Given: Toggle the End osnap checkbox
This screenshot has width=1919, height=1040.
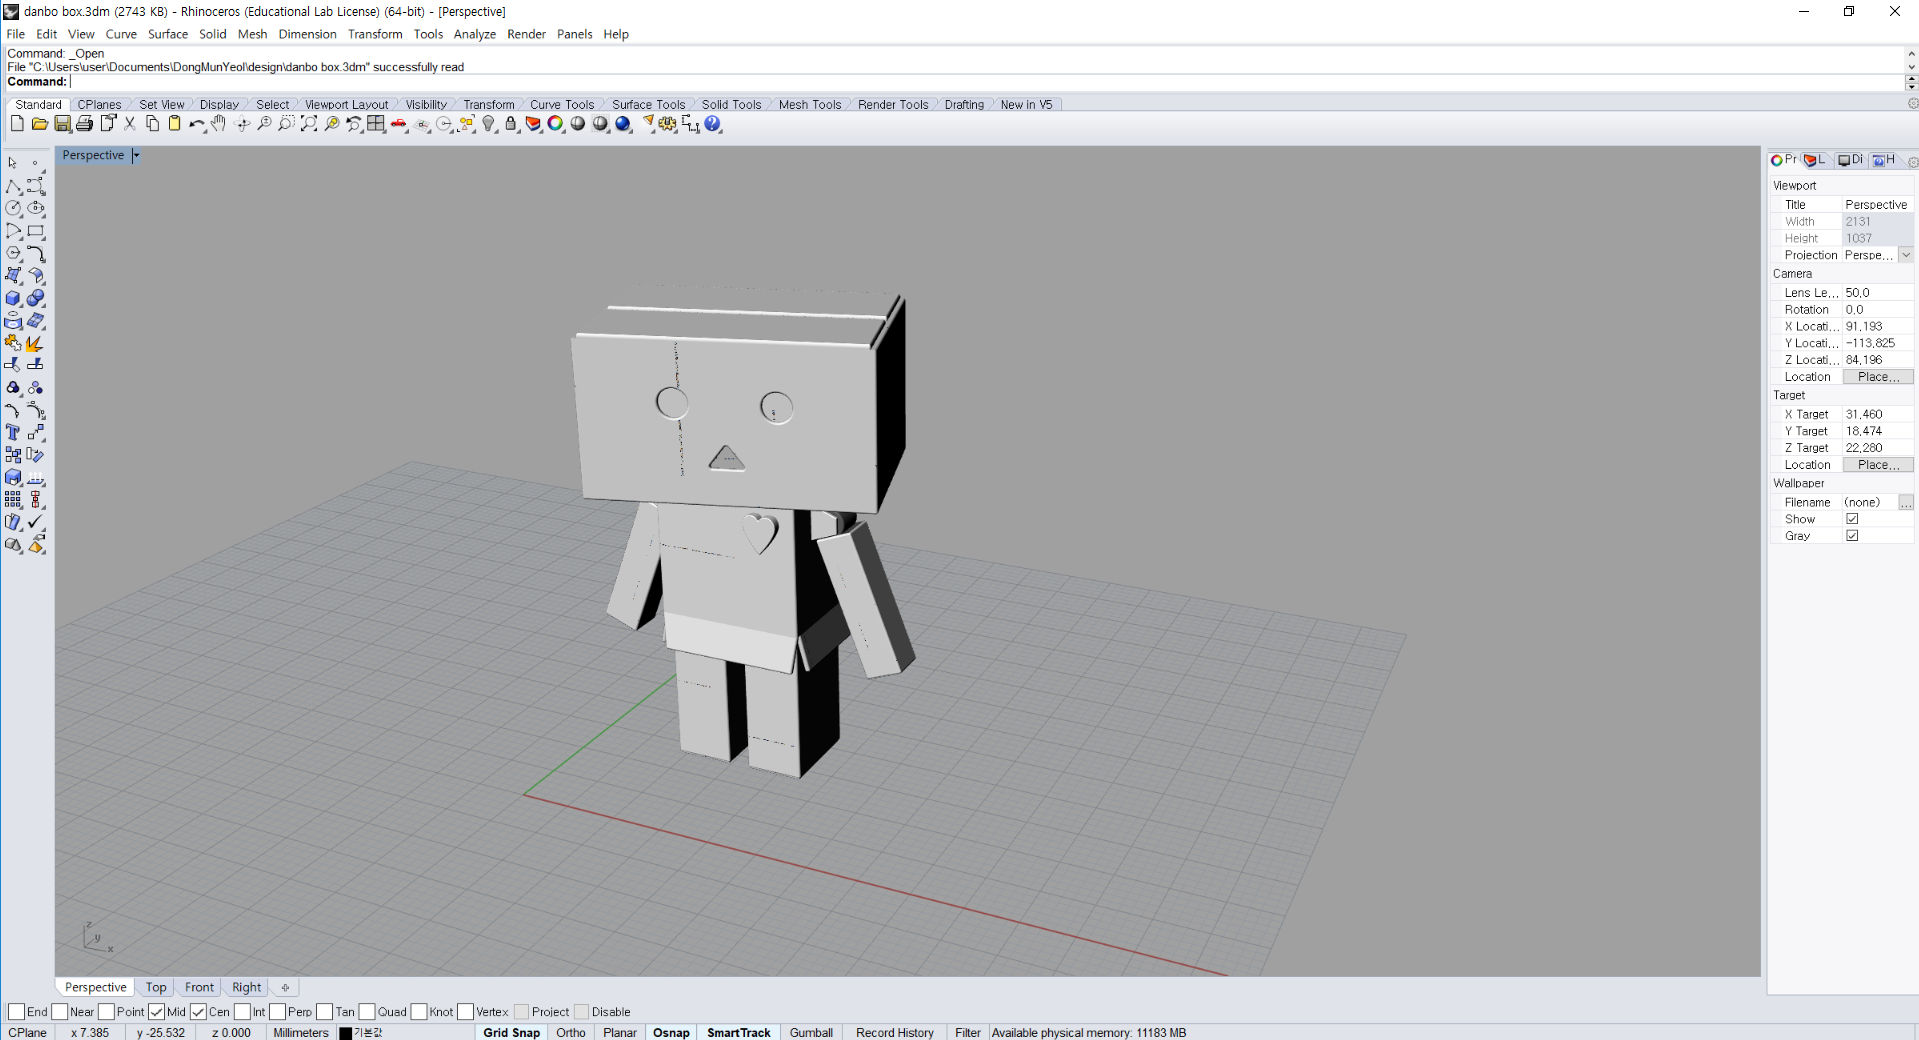Looking at the screenshot, I should [x=16, y=1012].
